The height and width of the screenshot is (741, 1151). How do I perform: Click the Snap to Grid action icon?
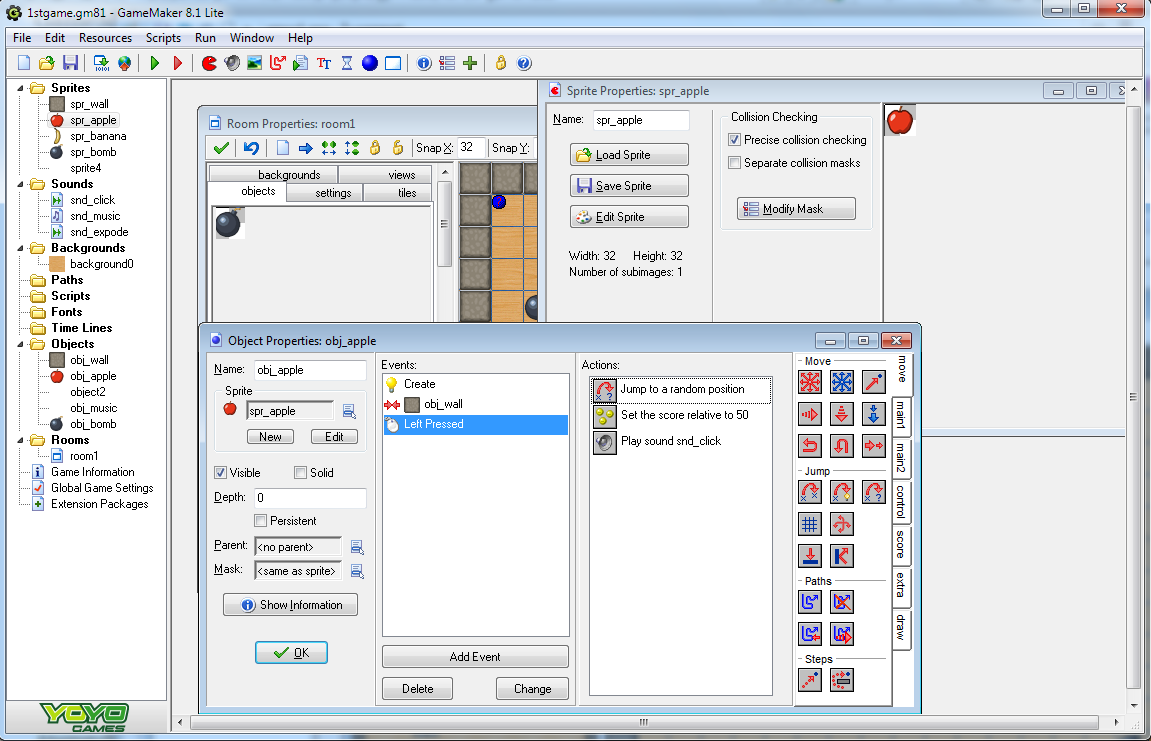point(810,524)
